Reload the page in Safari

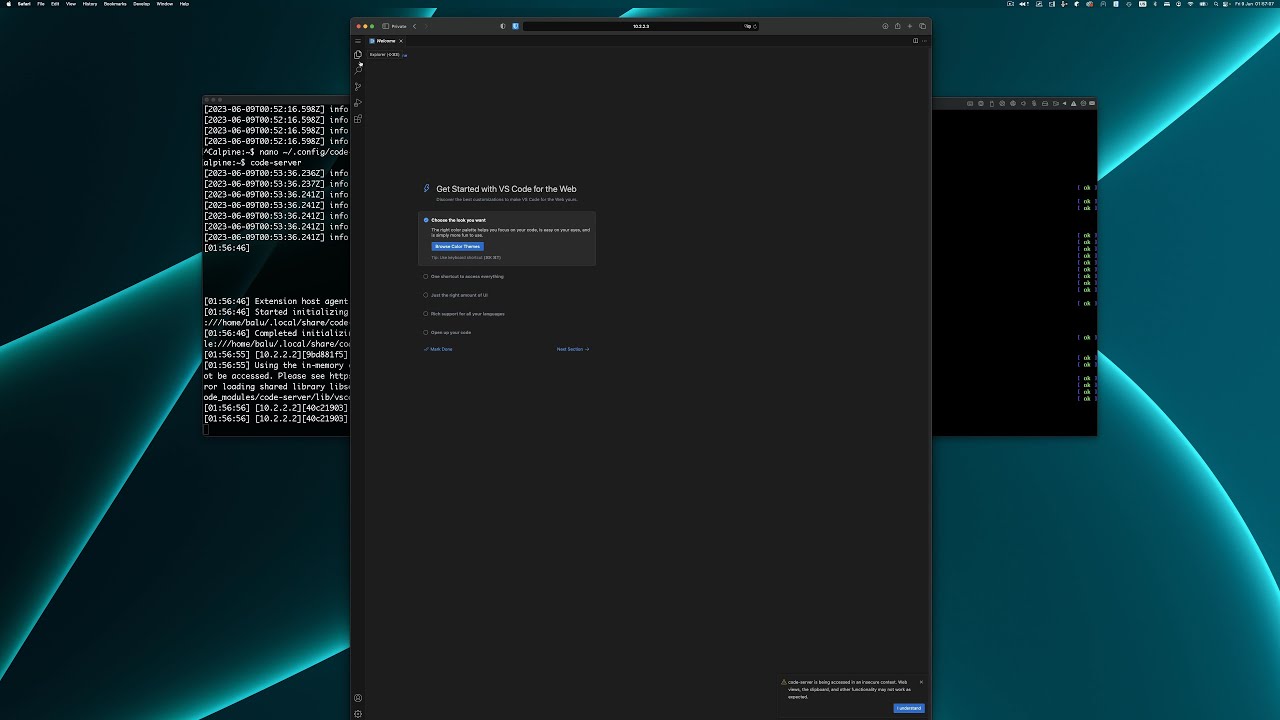click(755, 26)
